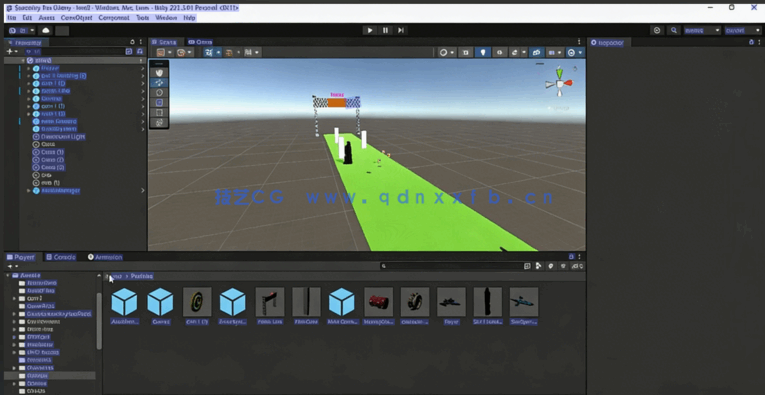Click the orientation gizmo in scene view
The width and height of the screenshot is (765, 395).
point(560,84)
